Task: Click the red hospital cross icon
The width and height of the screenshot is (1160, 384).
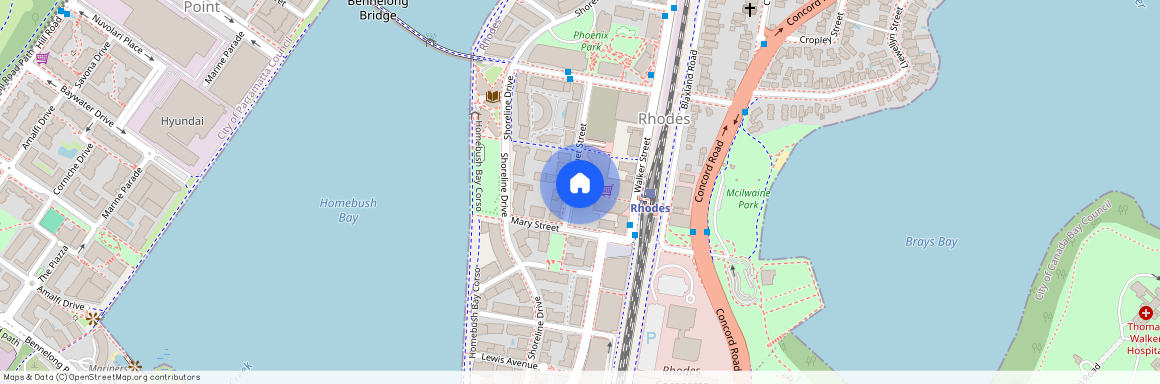Action: pyautogui.click(x=1146, y=313)
